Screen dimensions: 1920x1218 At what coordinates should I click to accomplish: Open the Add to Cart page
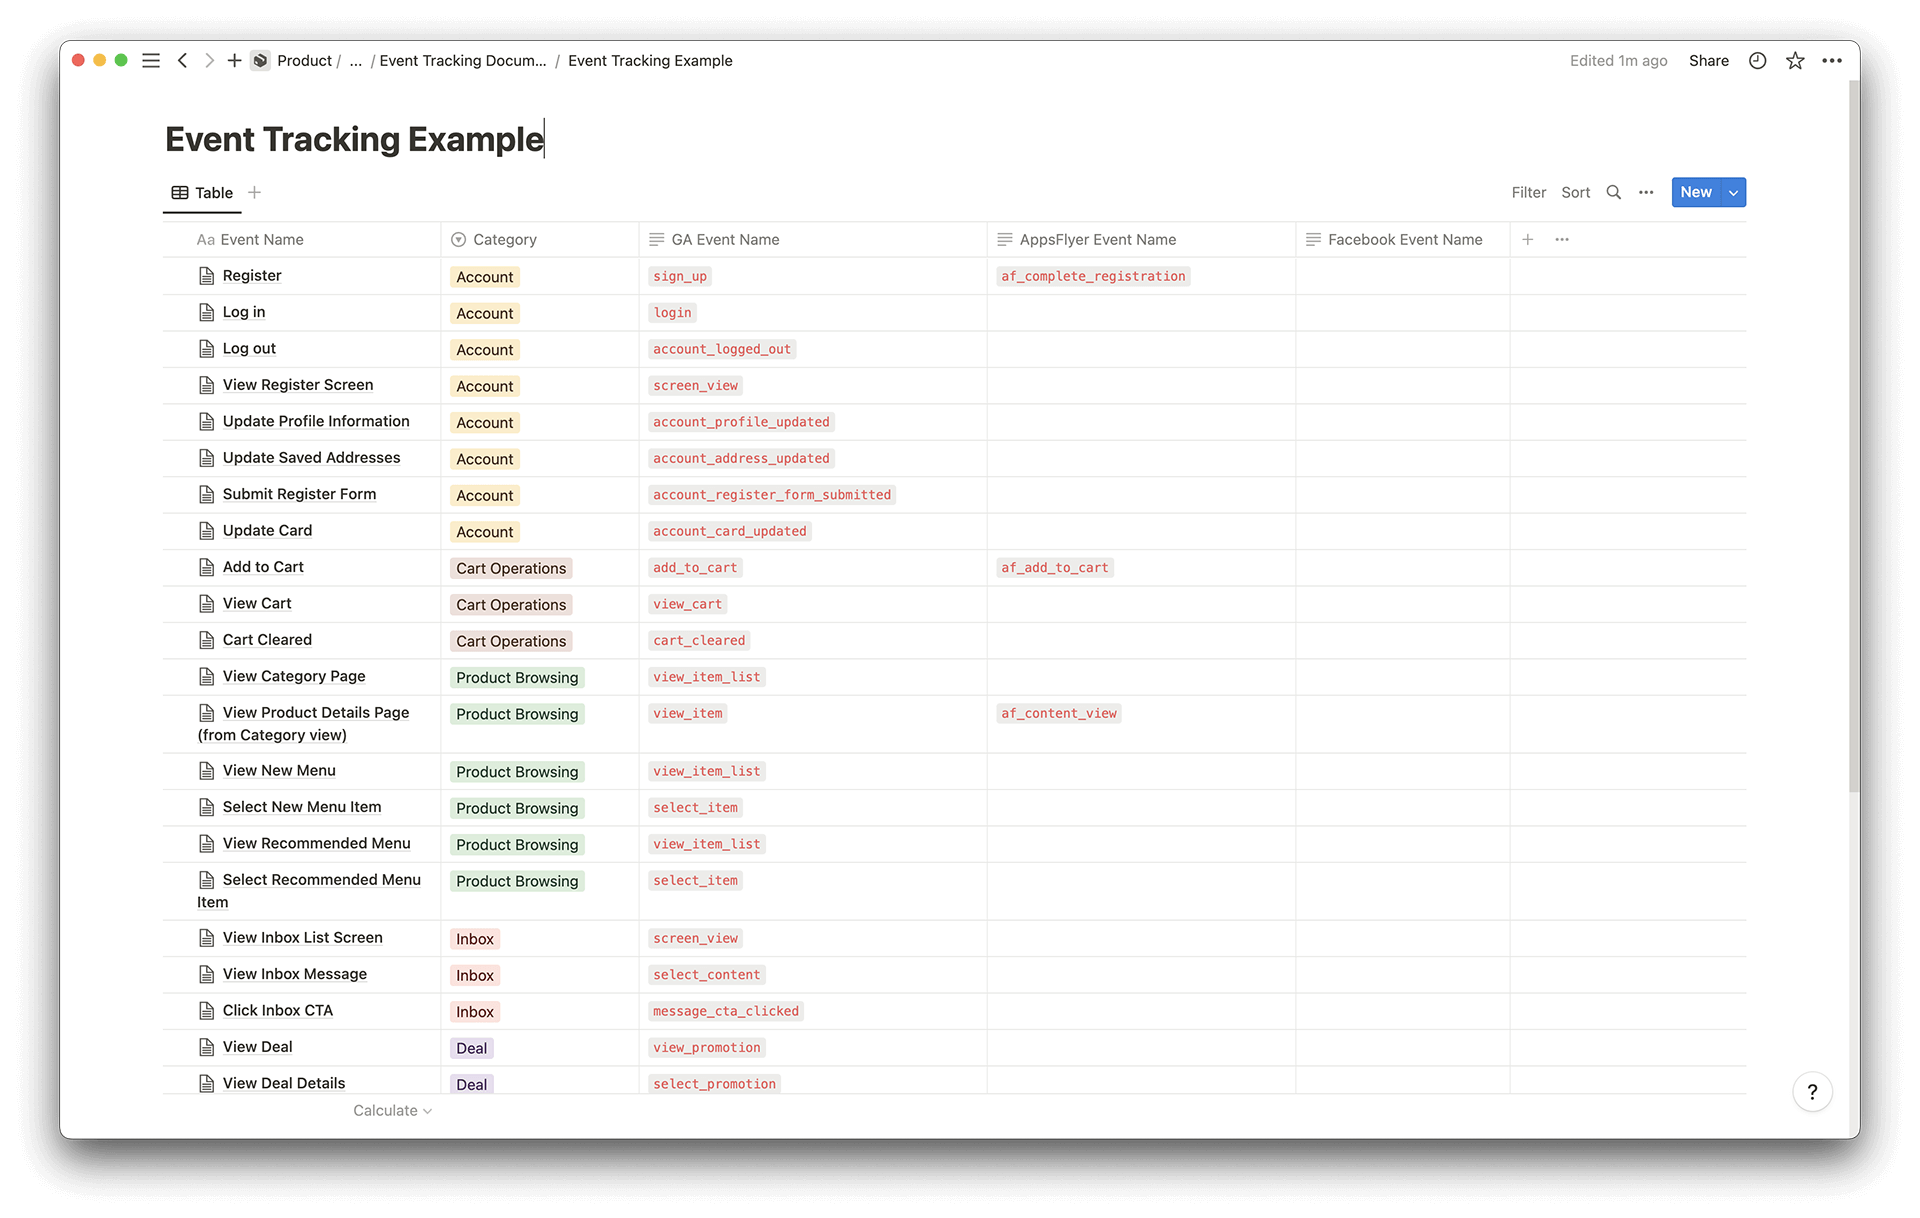click(x=263, y=567)
